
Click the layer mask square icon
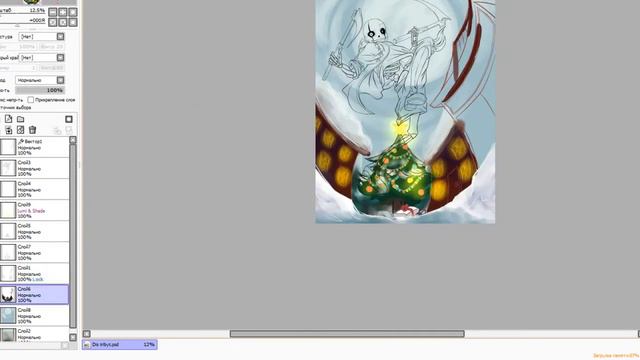[x=69, y=119]
